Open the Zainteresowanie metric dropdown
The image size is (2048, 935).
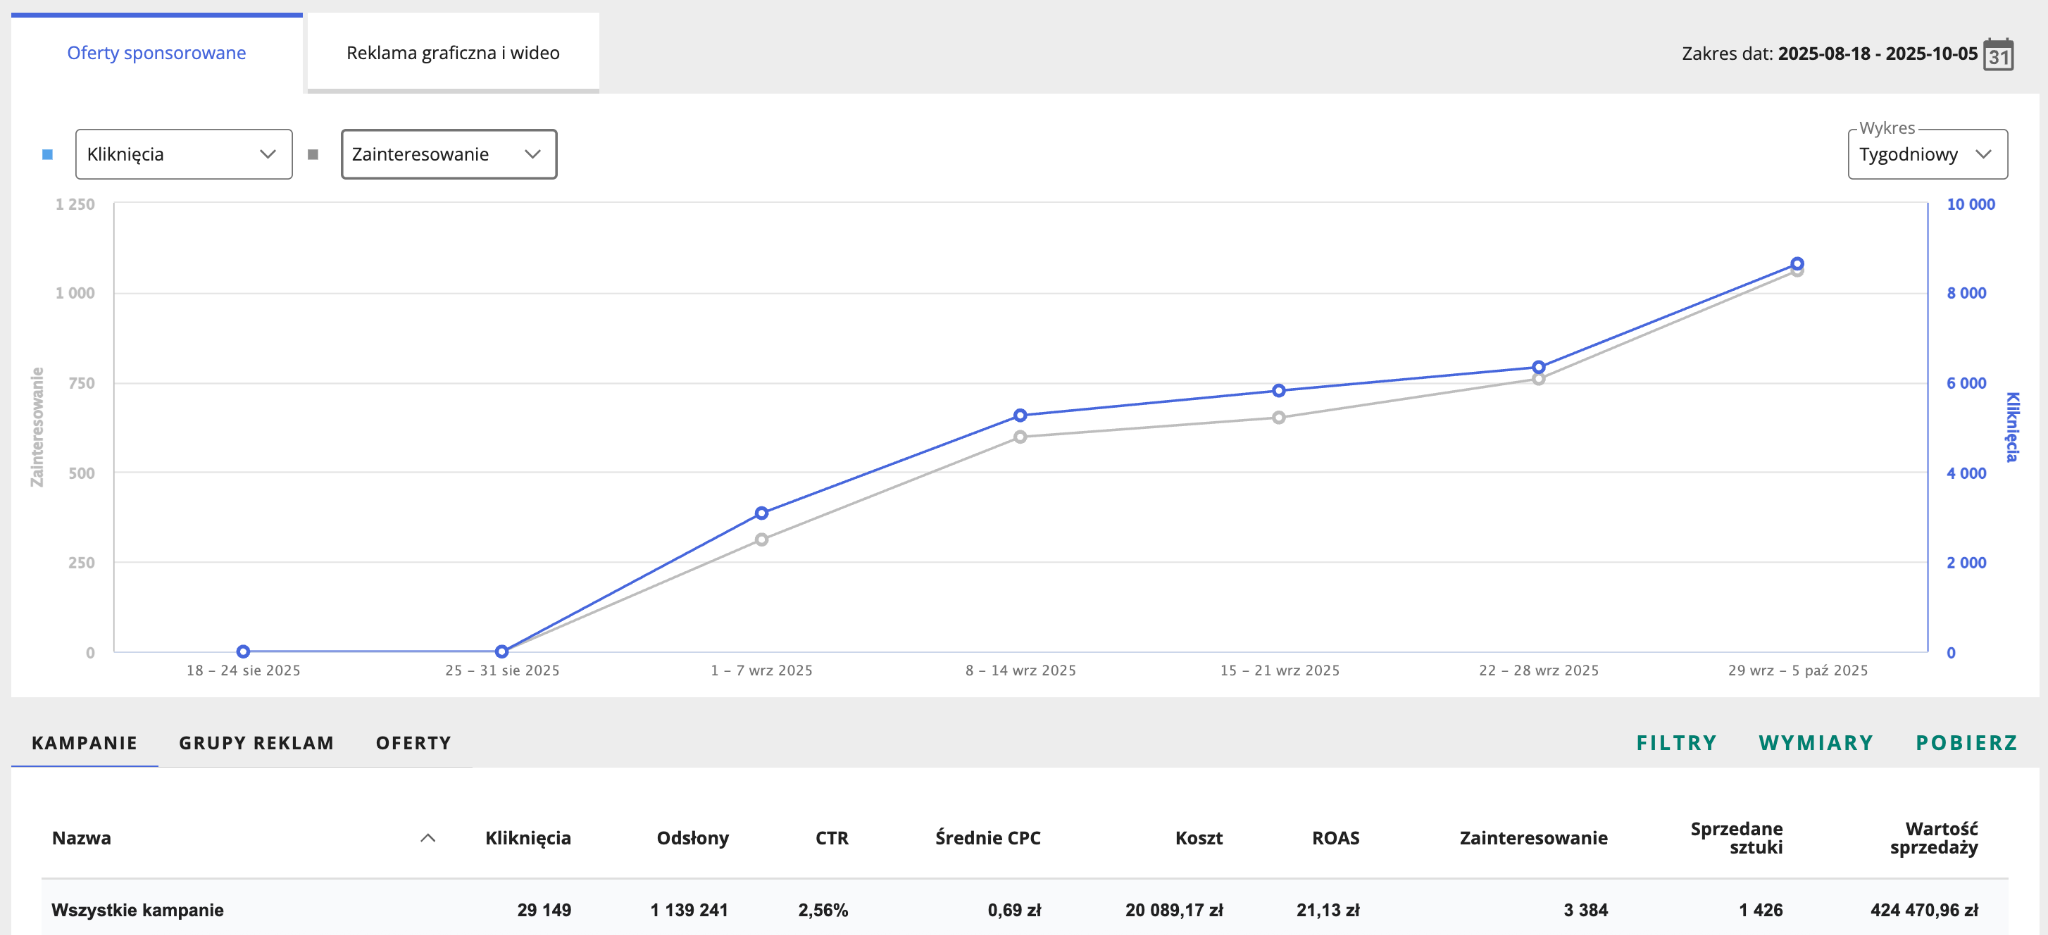449,154
